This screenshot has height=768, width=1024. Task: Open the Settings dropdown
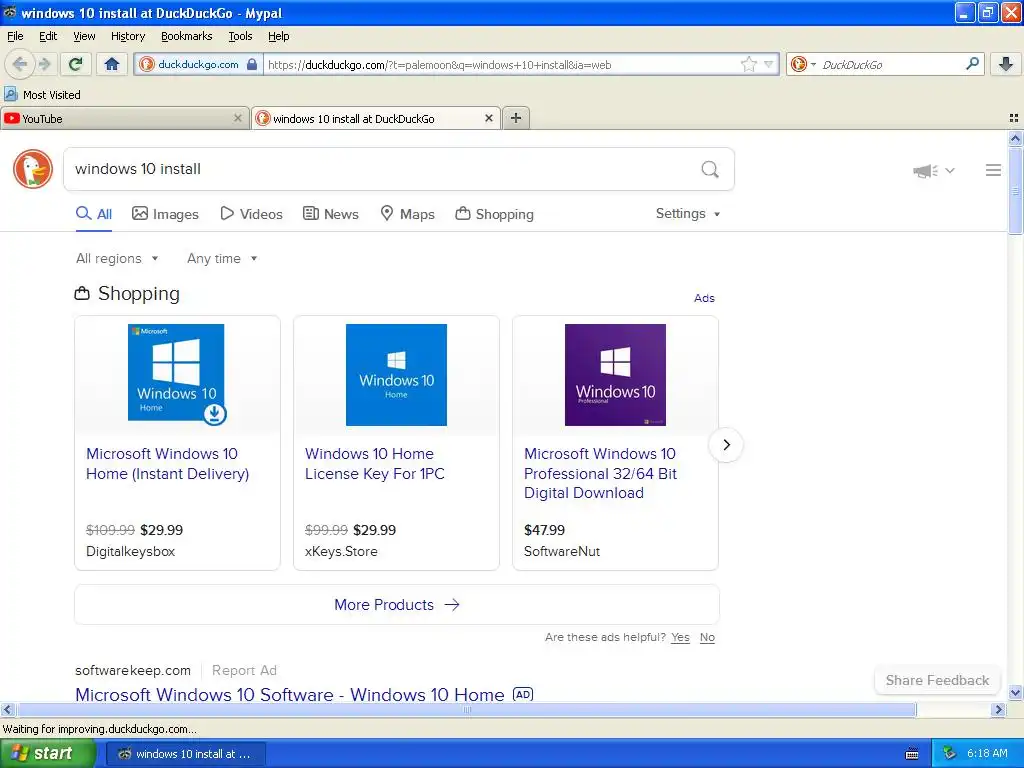pos(688,214)
